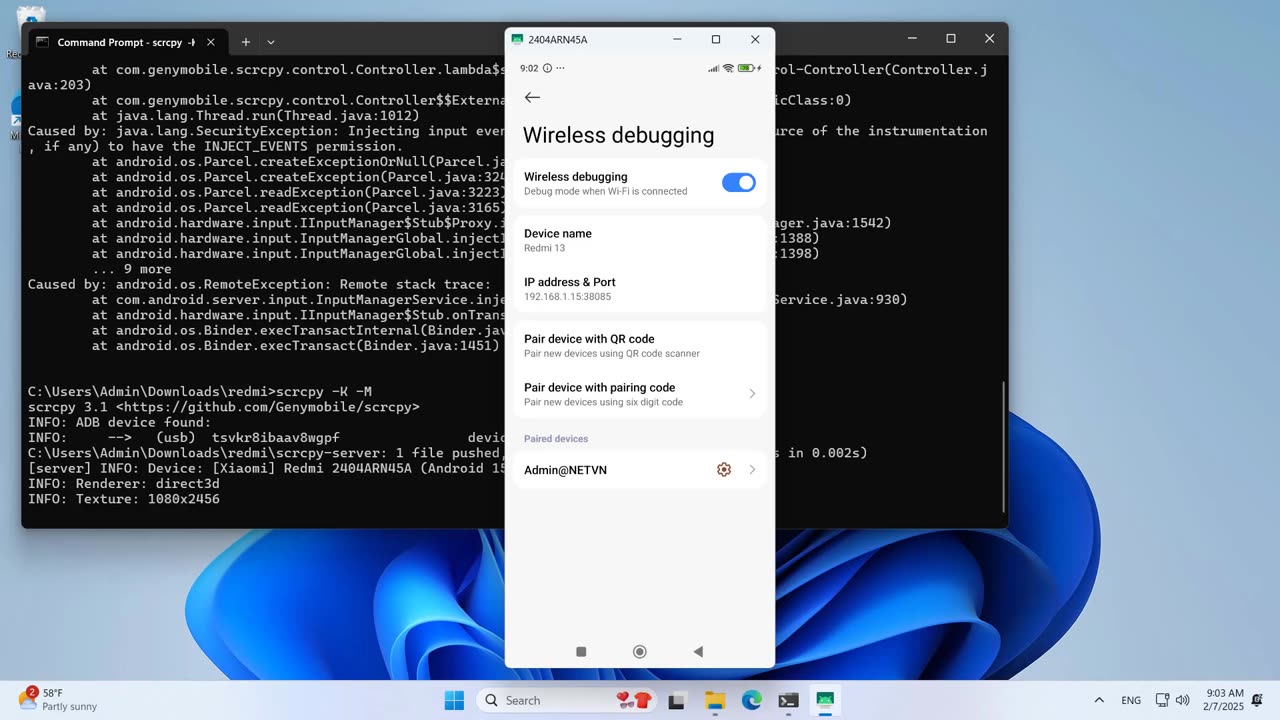Viewport: 1280px width, 720px height.
Task: Close the Command Prompt - scrcpy tab
Action: pyautogui.click(x=211, y=42)
